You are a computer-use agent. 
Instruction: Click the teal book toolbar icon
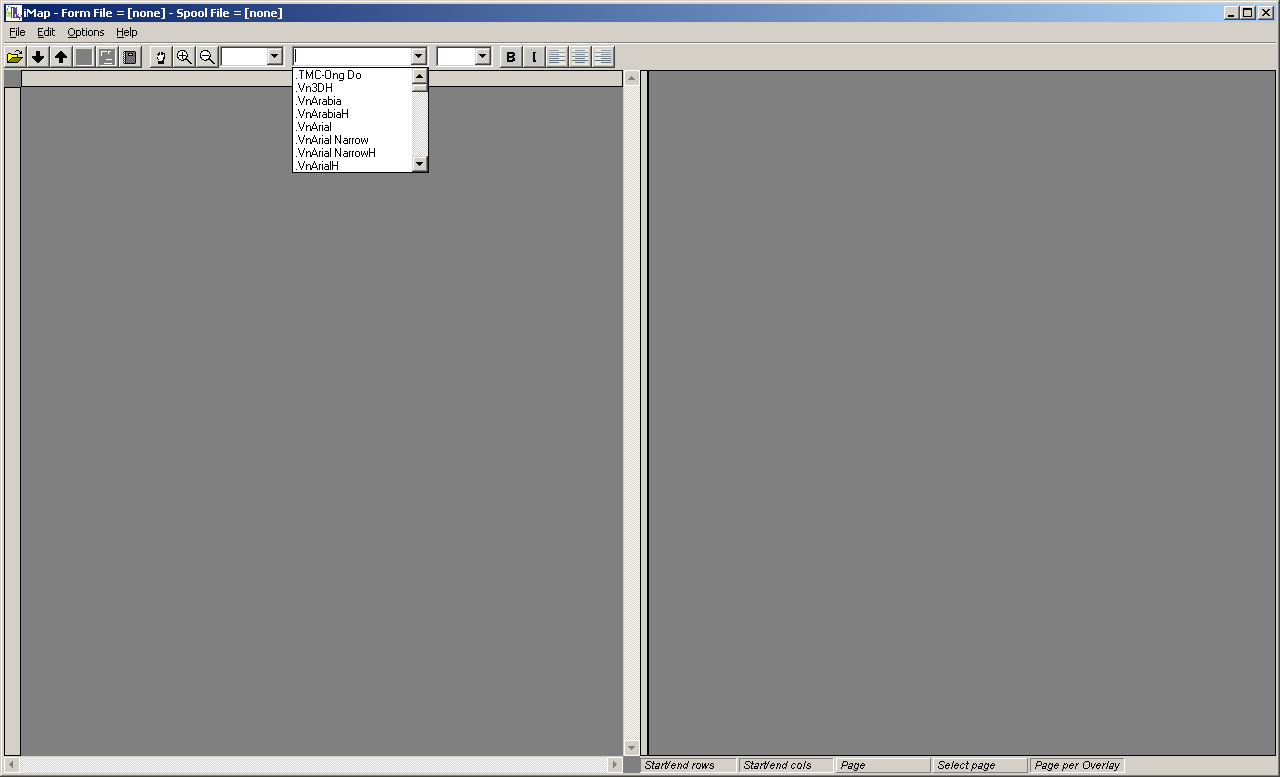(130, 57)
